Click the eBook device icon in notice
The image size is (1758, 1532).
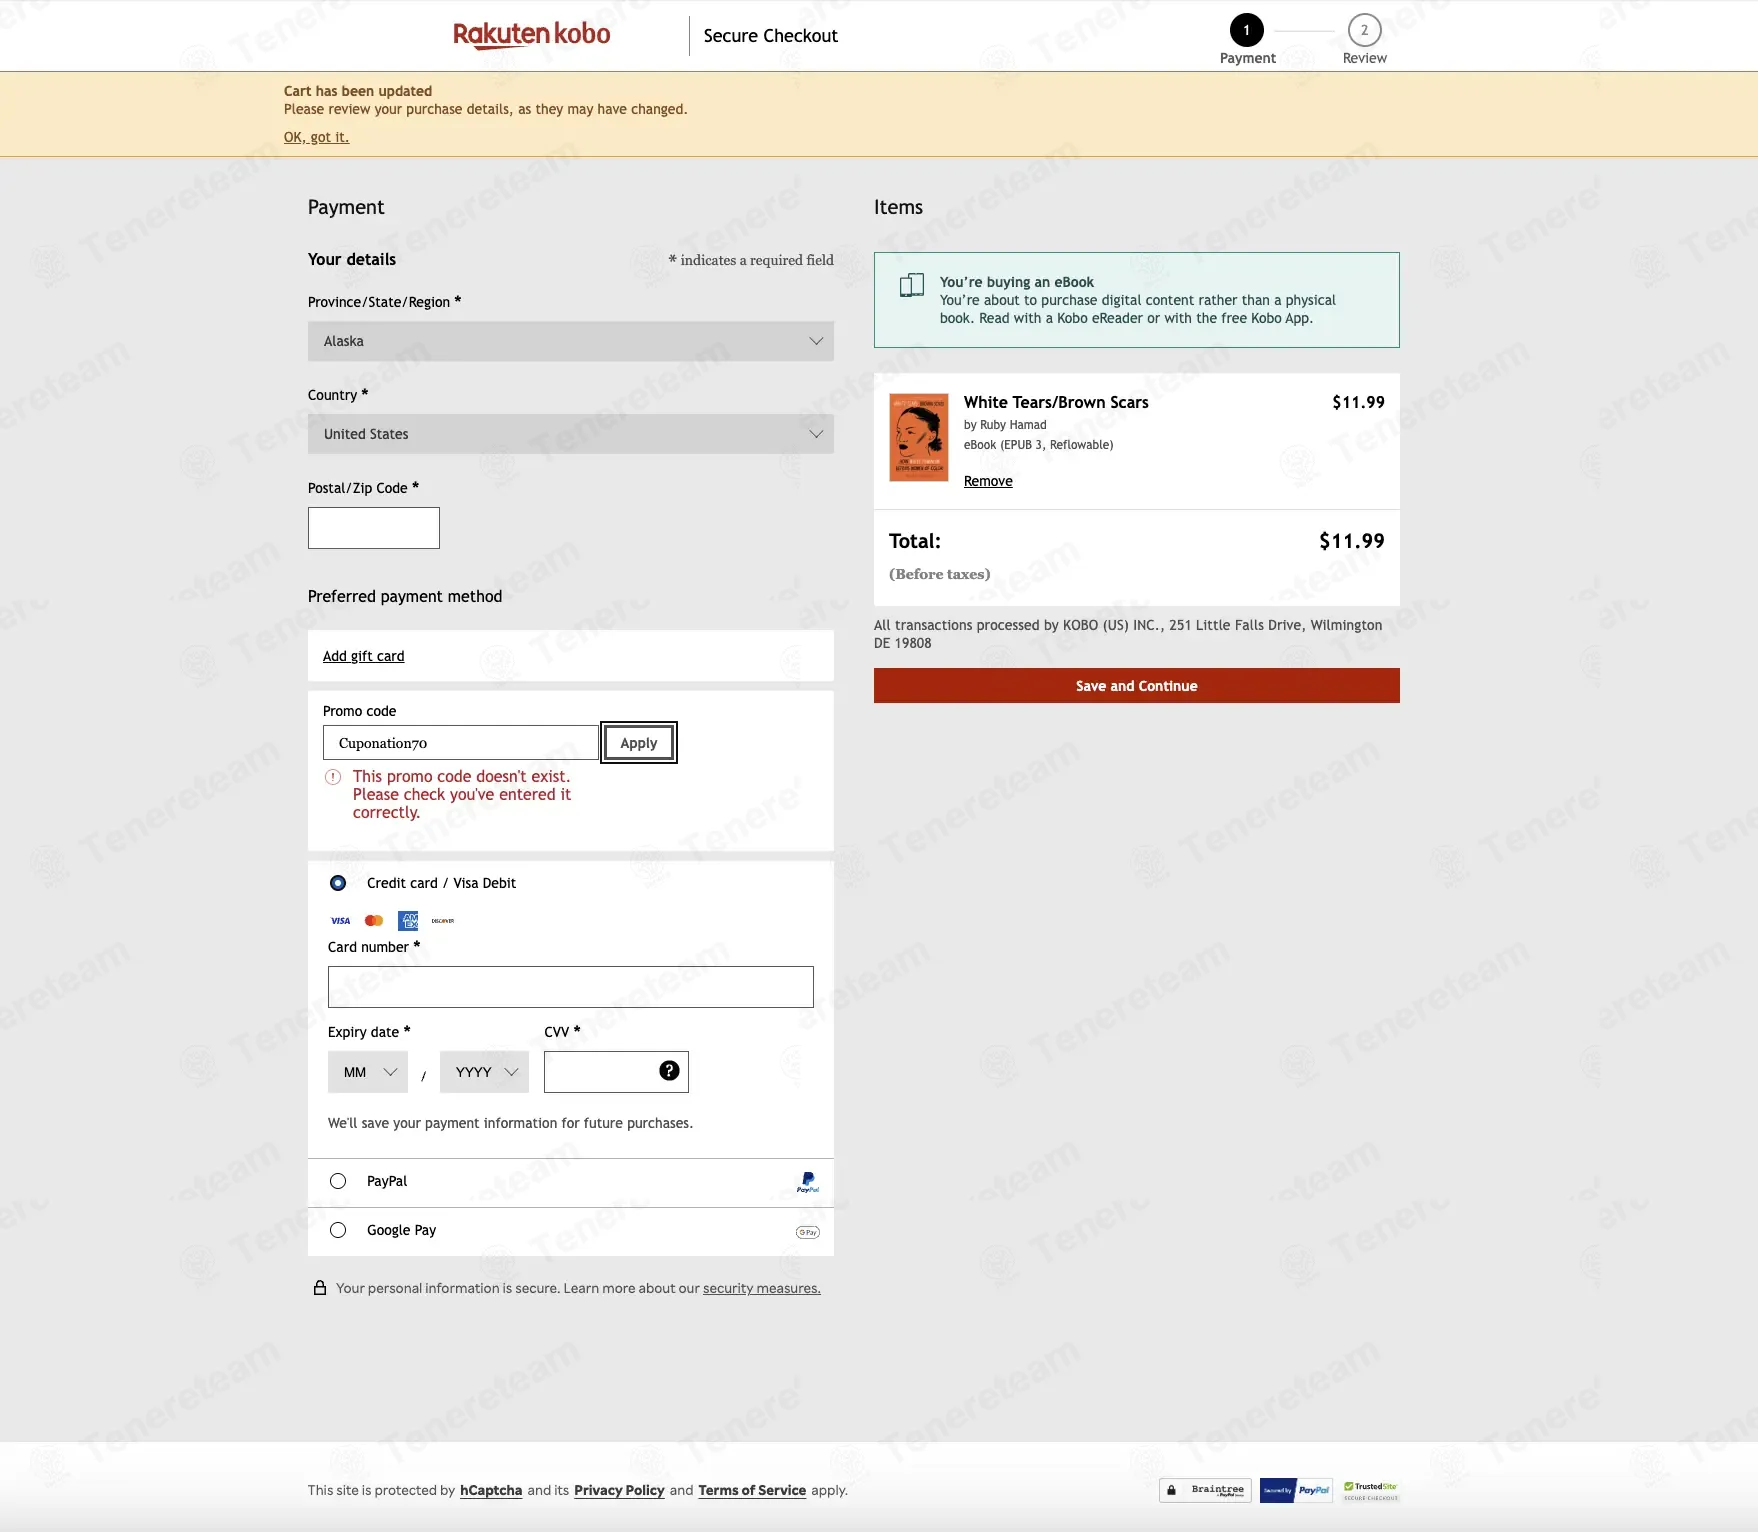911,286
